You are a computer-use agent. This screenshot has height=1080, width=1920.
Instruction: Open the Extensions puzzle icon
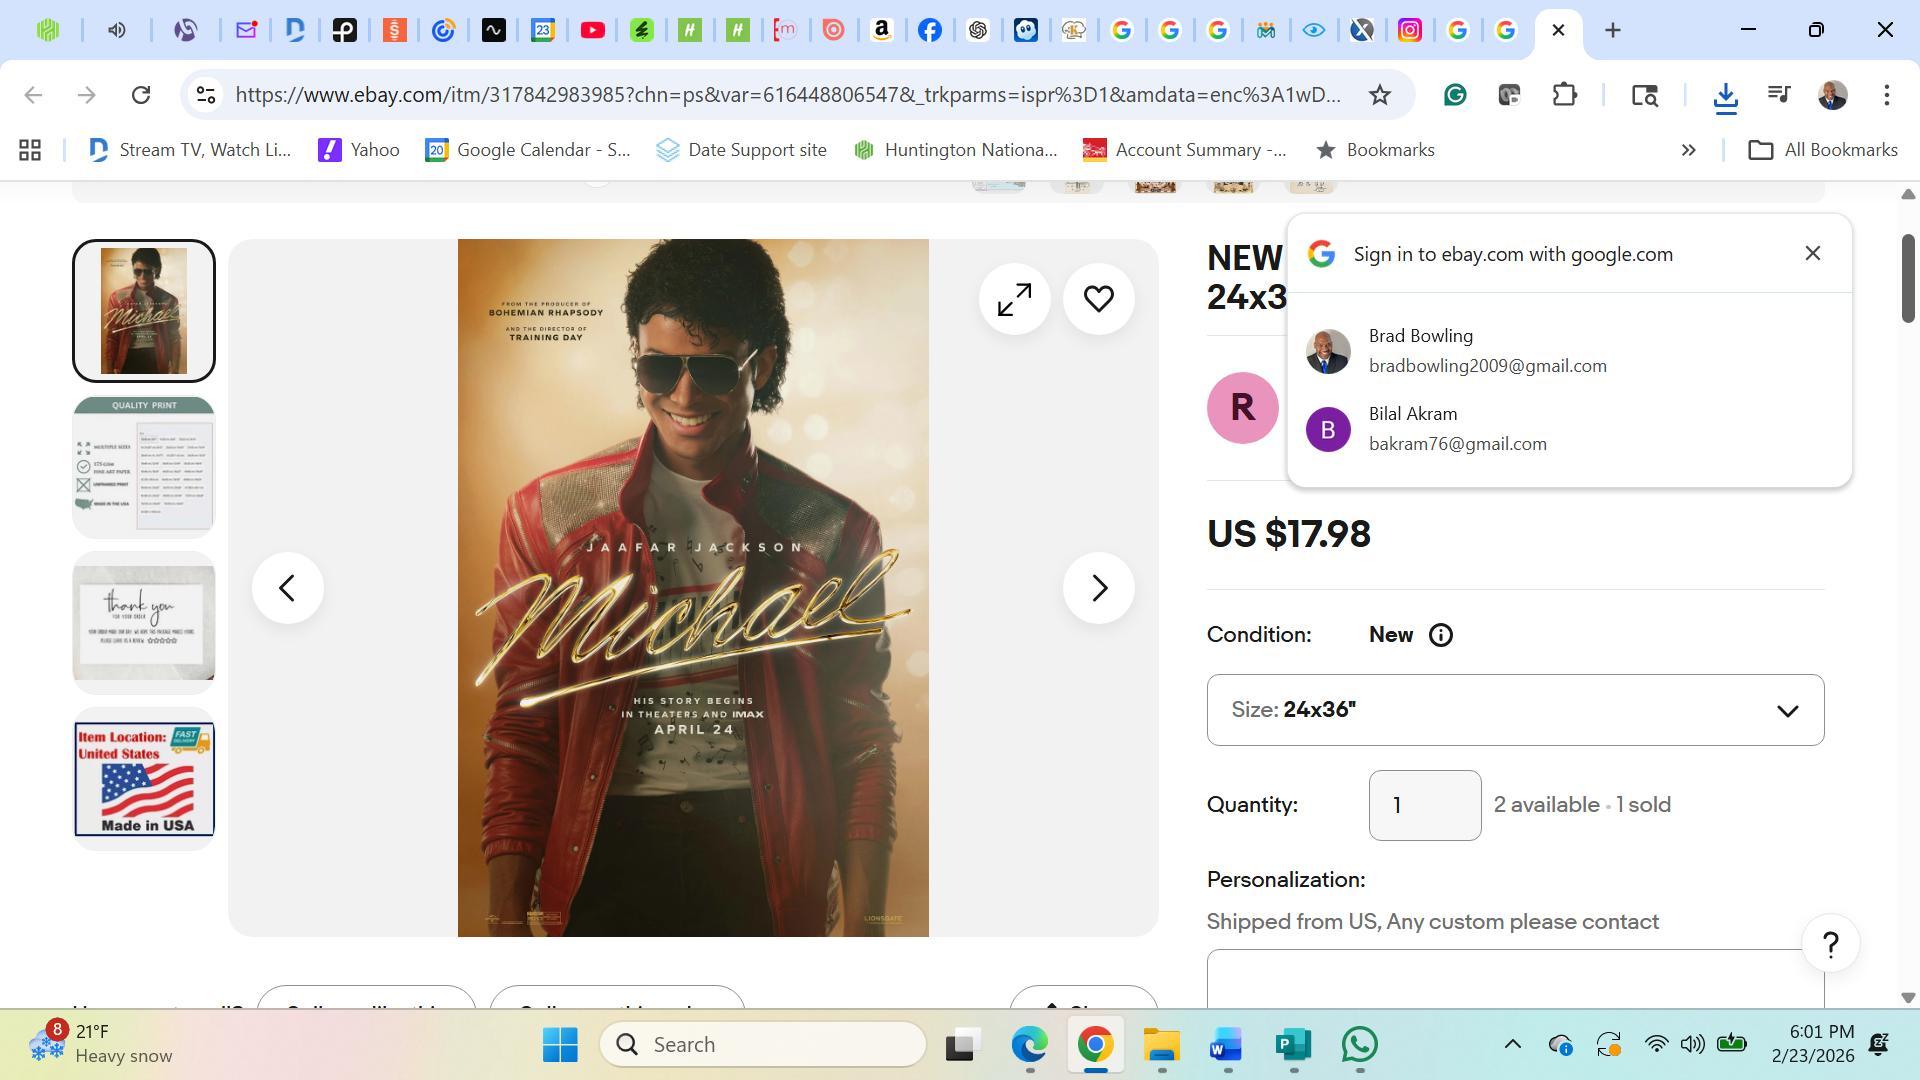point(1564,95)
